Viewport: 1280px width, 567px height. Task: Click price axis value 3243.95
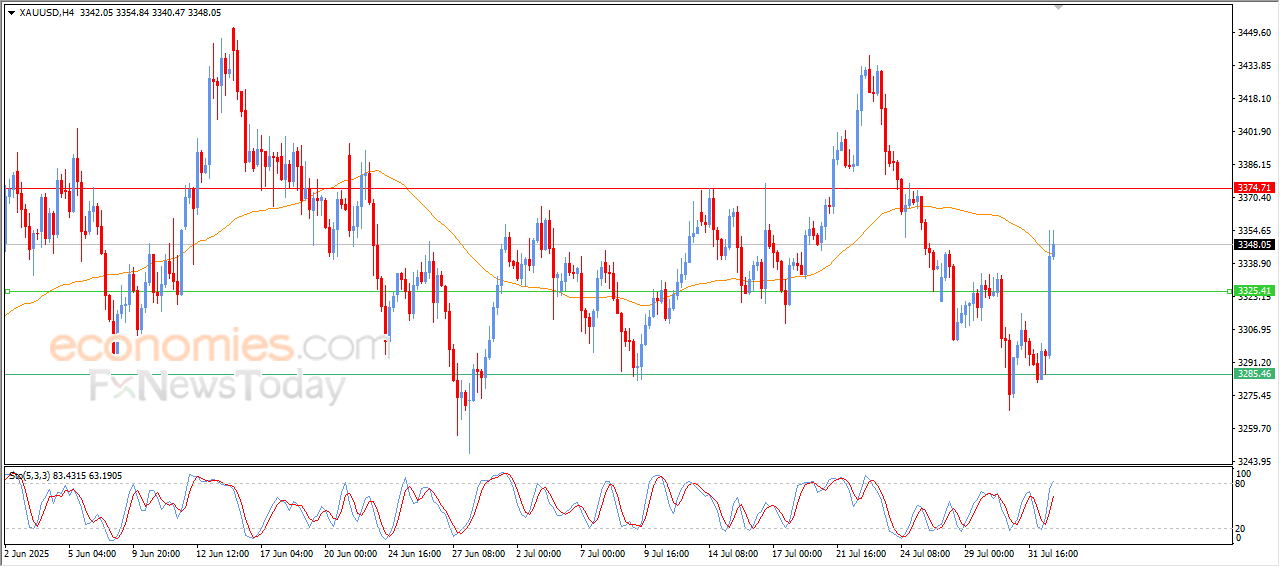(1254, 462)
